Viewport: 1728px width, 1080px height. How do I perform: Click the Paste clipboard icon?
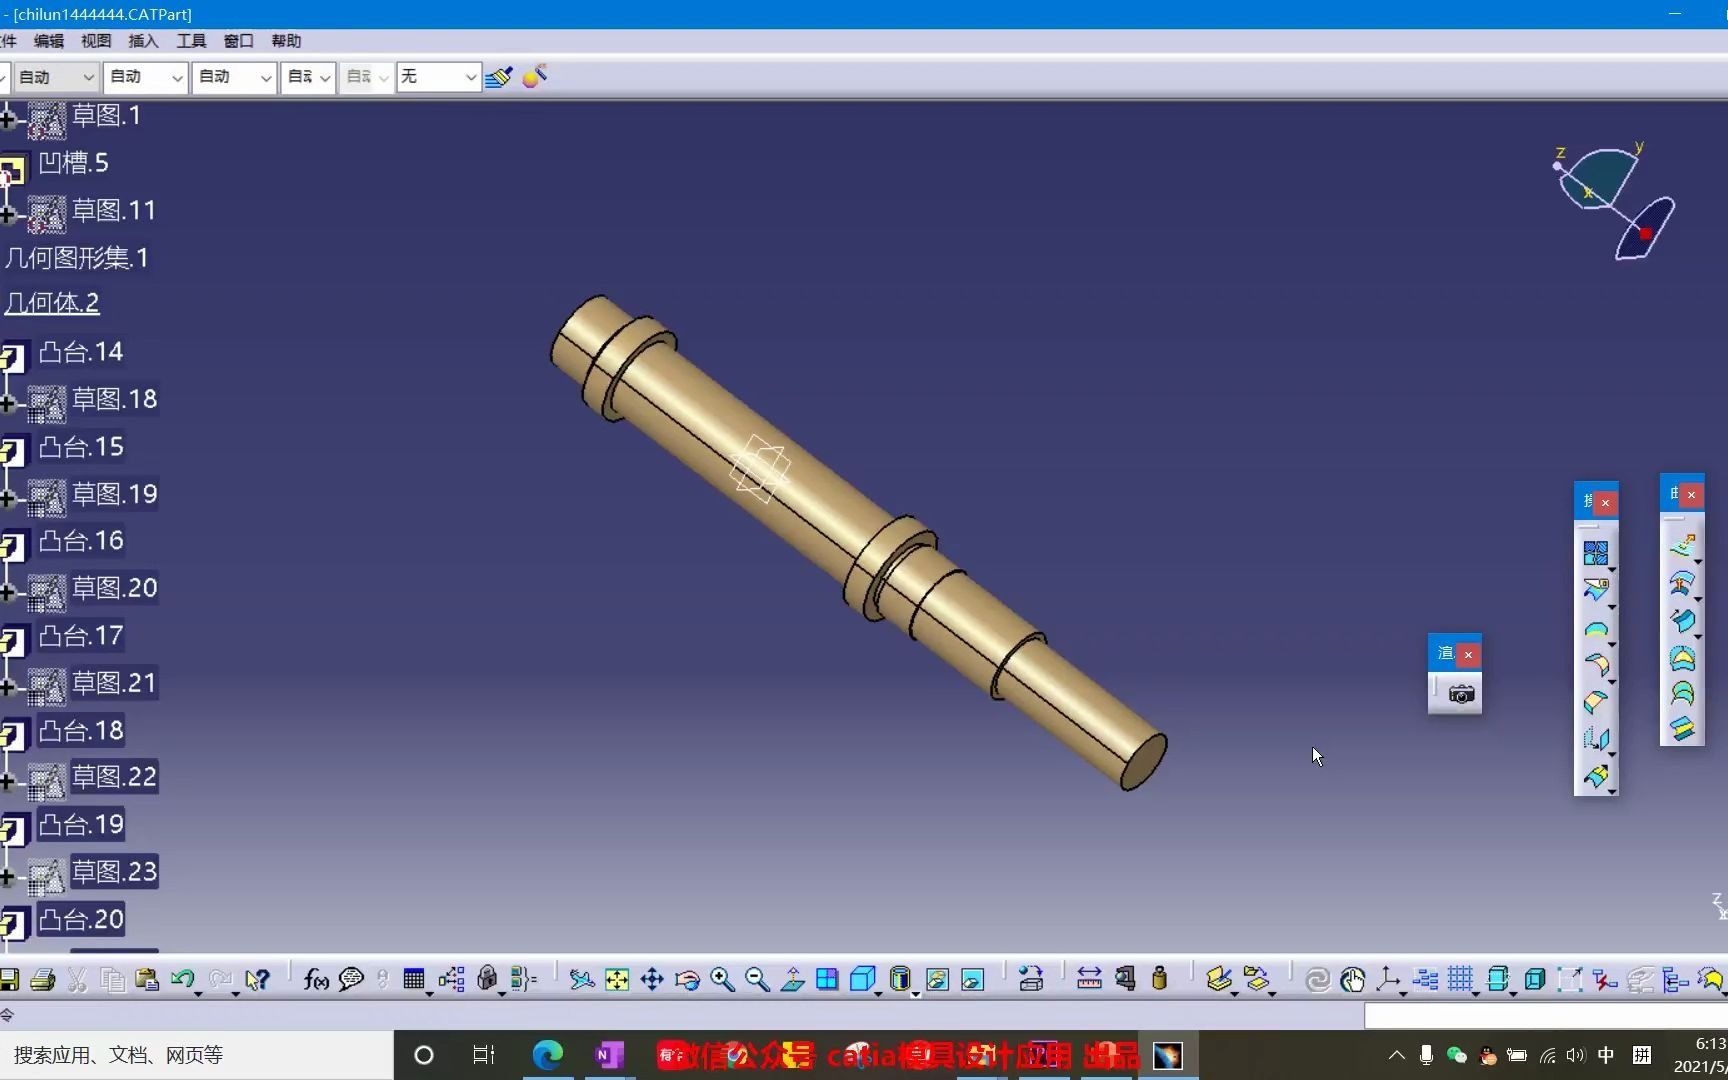[147, 980]
